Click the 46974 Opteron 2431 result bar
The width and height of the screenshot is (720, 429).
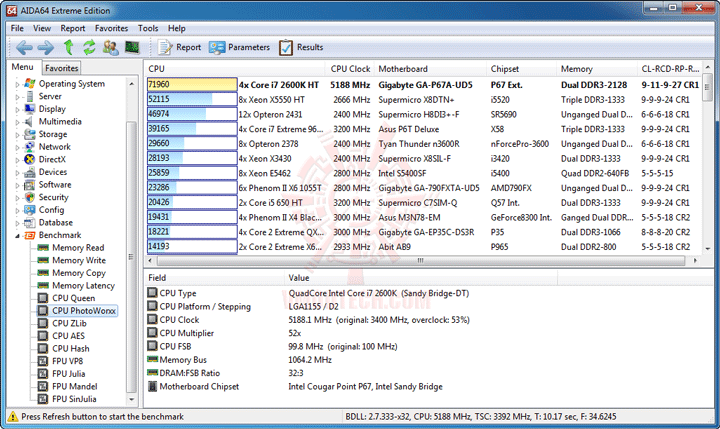tap(192, 114)
